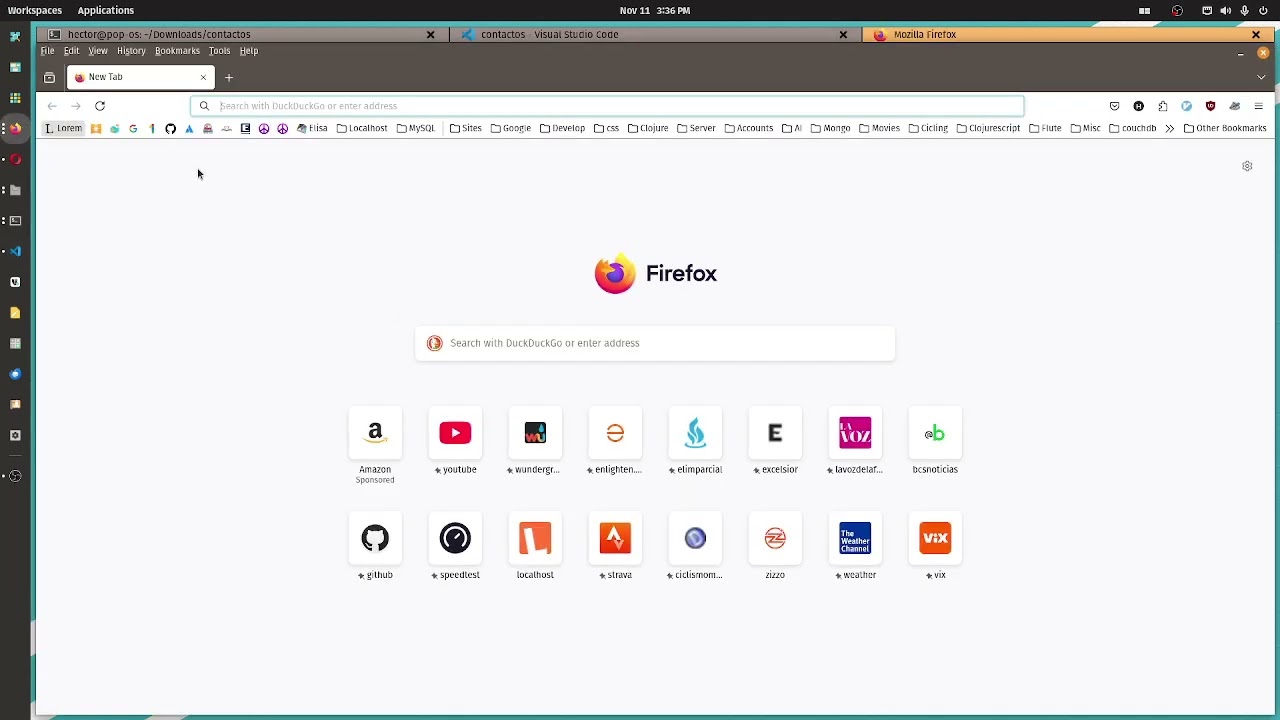Viewport: 1280px width, 720px height.
Task: Click the back navigation arrow
Action: click(x=52, y=106)
